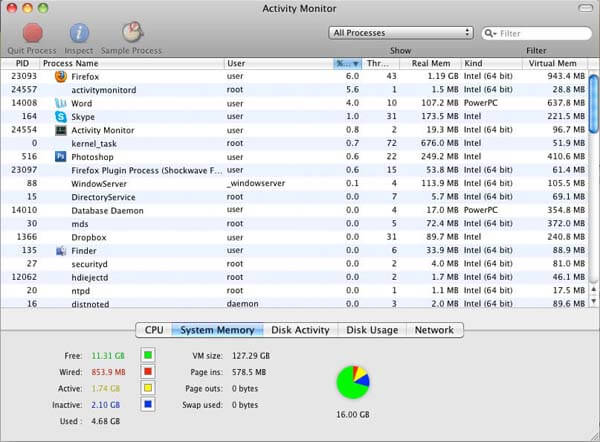
Task: Select the Finder process icon
Action: (60, 250)
